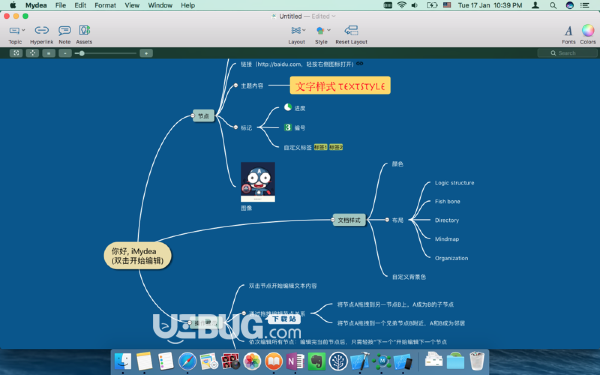Open the Edit menu
The image size is (600, 375).
point(80,5)
